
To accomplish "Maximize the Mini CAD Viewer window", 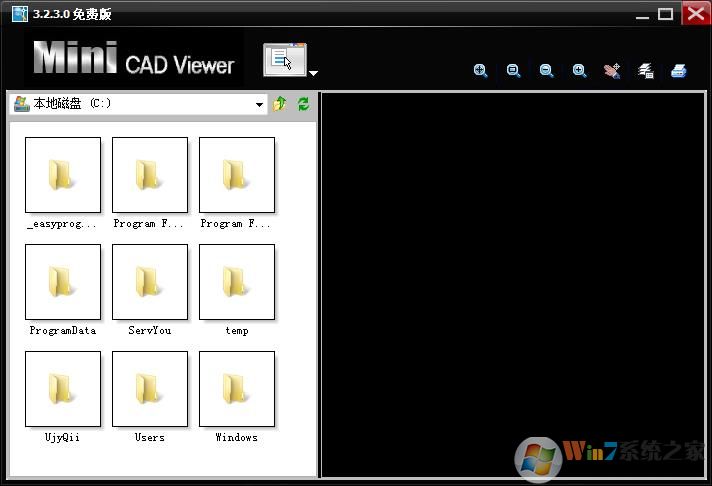I will point(666,14).
